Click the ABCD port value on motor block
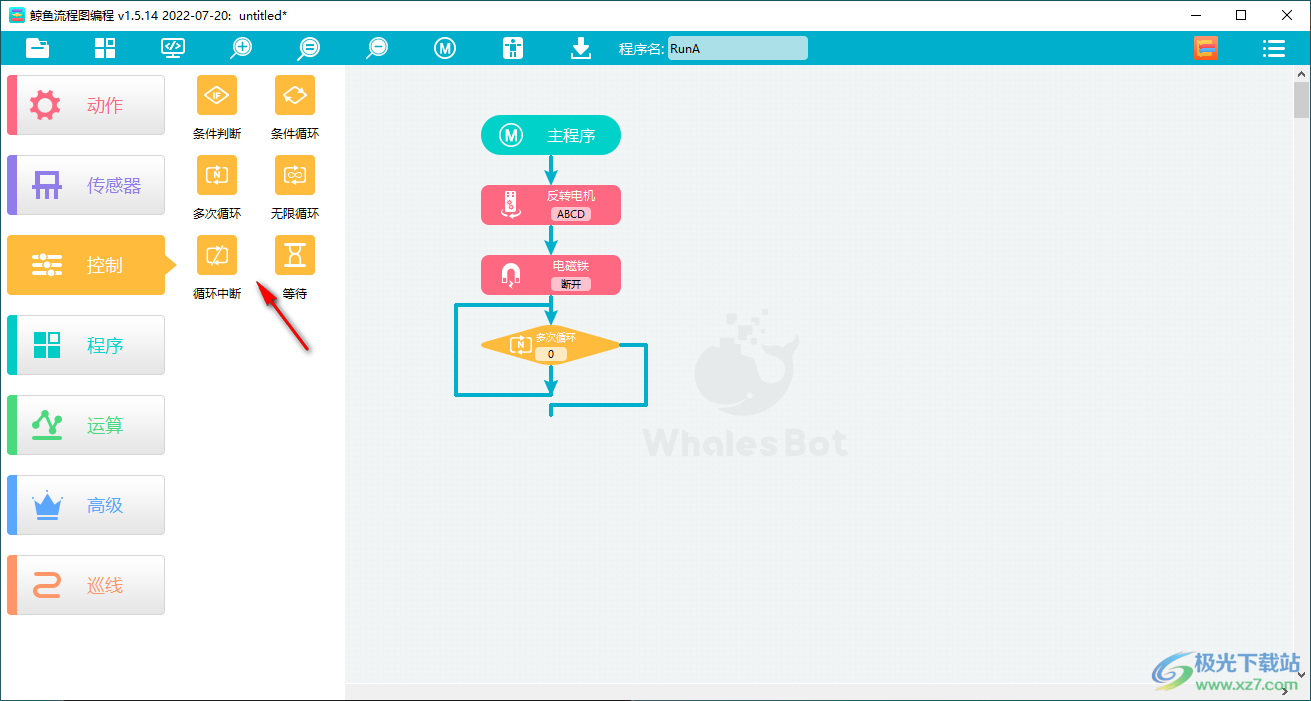The image size is (1311, 701). (570, 214)
